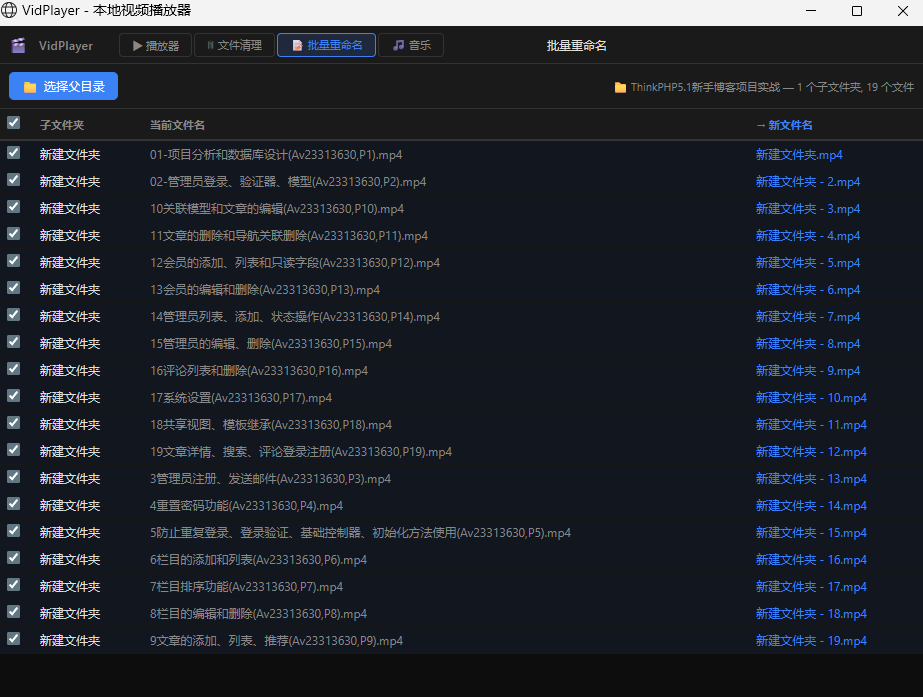Image resolution: width=923 pixels, height=697 pixels.
Task: Toggle the select-all checkbox in header
Action: (14, 122)
